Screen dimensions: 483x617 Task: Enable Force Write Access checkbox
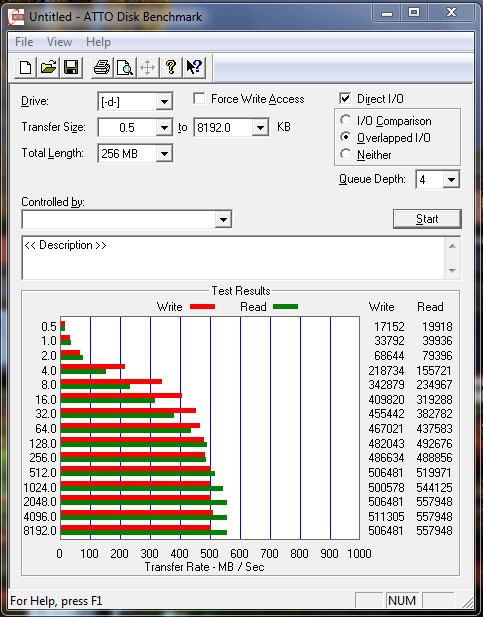200,98
